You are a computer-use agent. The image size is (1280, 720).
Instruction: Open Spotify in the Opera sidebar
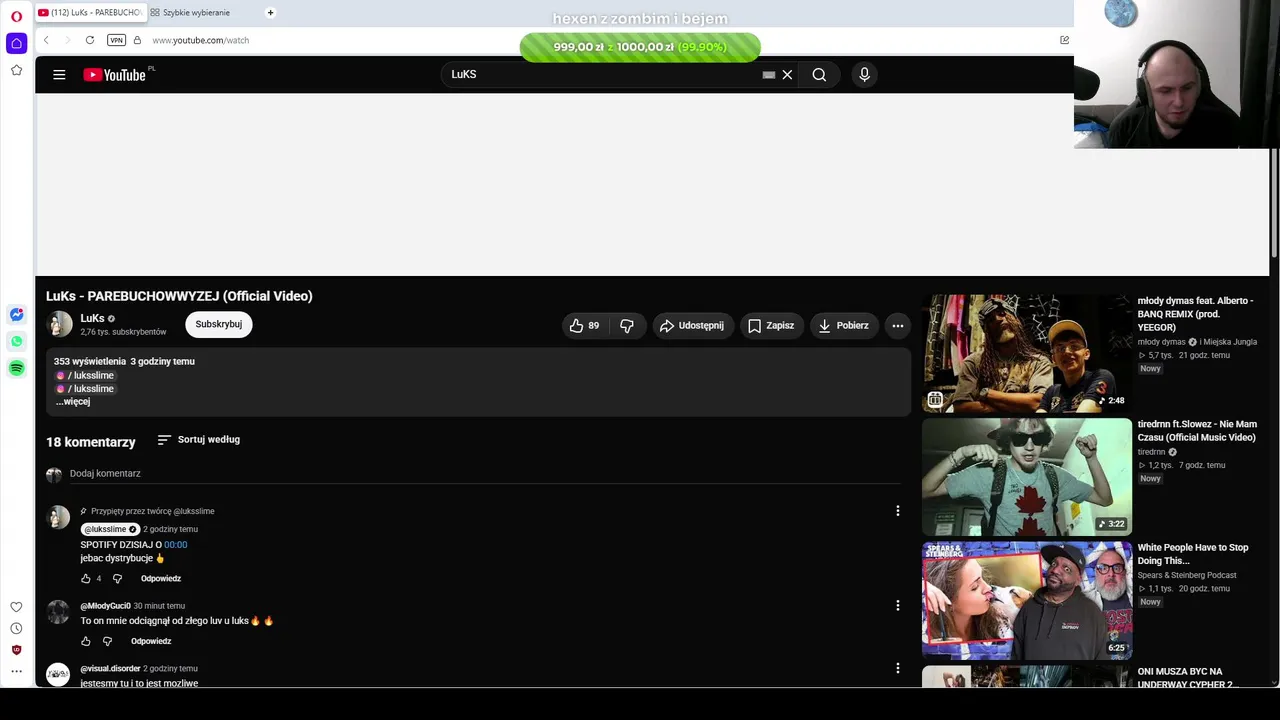[x=16, y=368]
